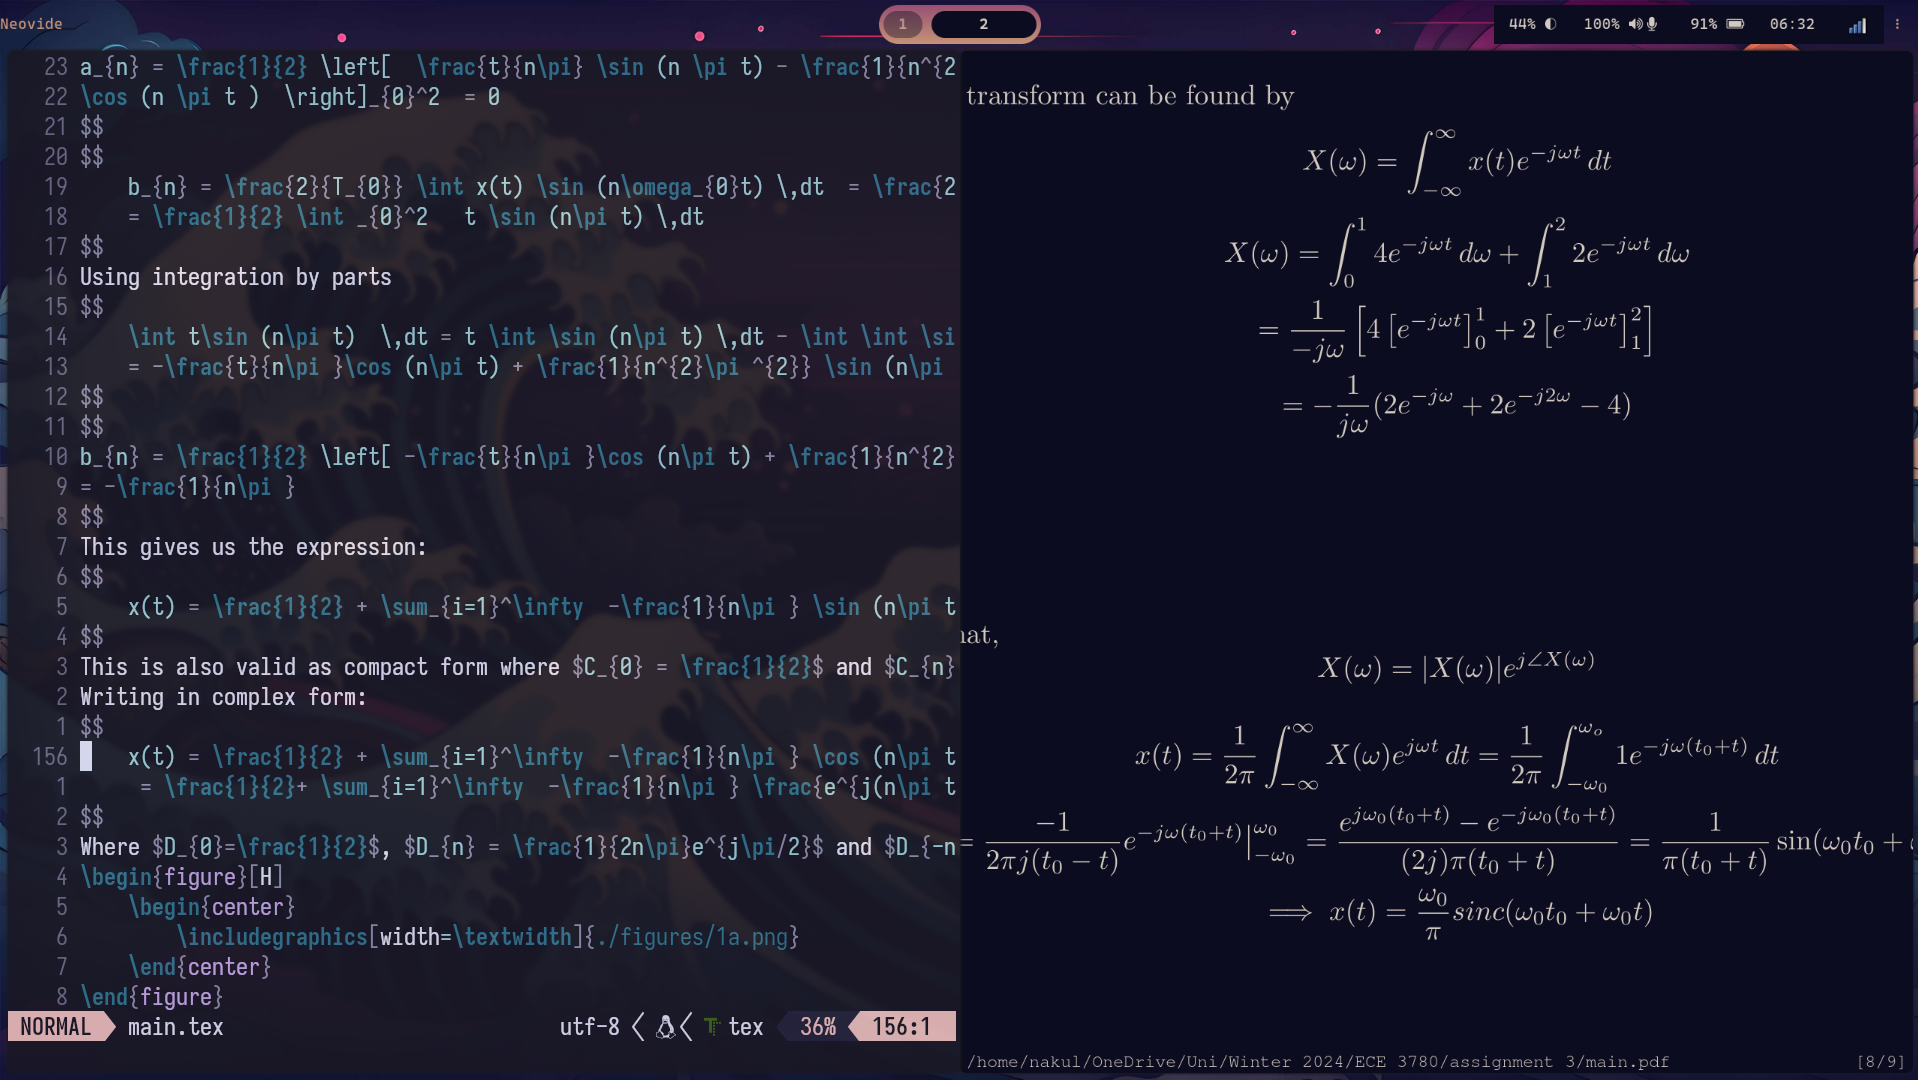
Task: Click the 156:1 cursor position indicator
Action: point(901,1027)
